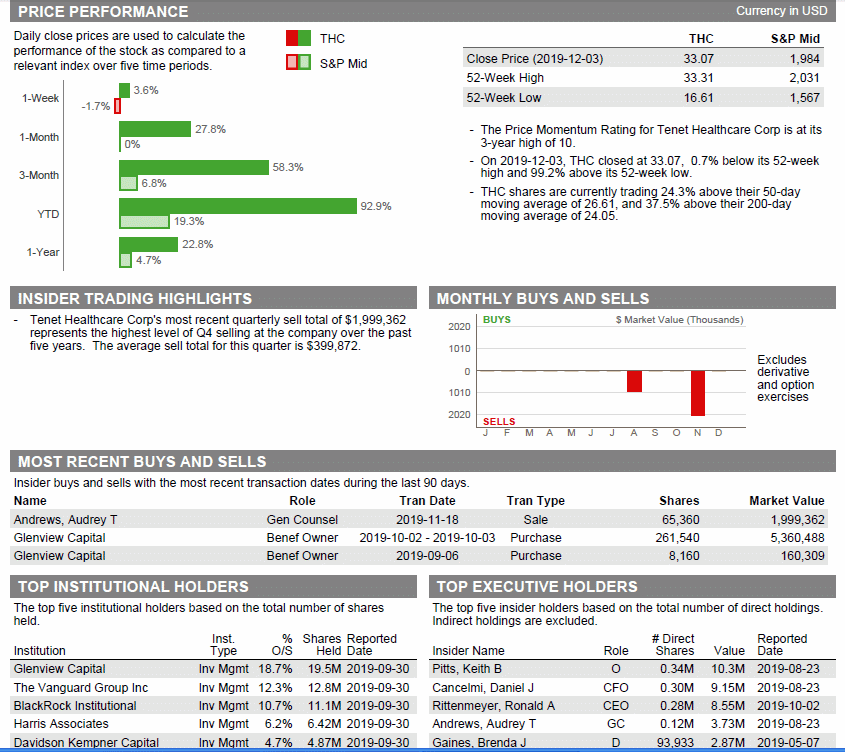The width and height of the screenshot is (845, 752).
Task: Click the 18.7% O/S value
Action: click(275, 669)
